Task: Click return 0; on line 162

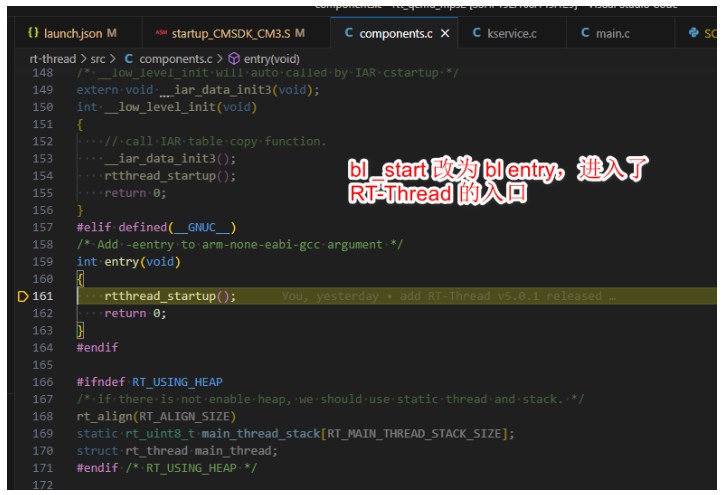Action: [x=135, y=313]
